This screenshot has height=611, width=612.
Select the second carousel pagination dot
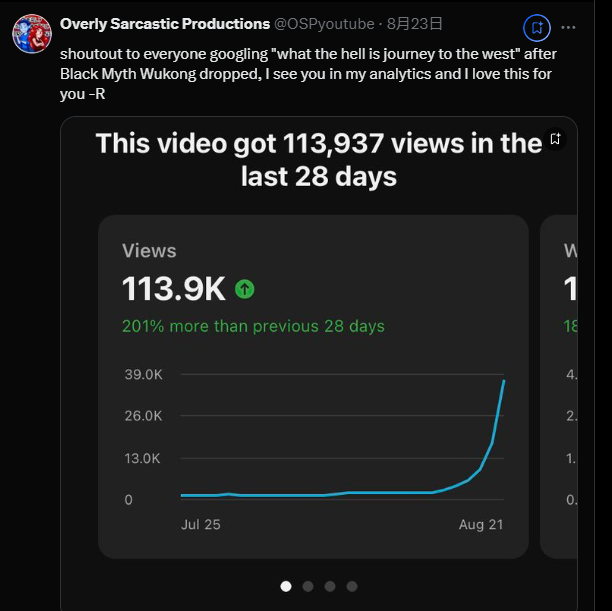coord(308,586)
